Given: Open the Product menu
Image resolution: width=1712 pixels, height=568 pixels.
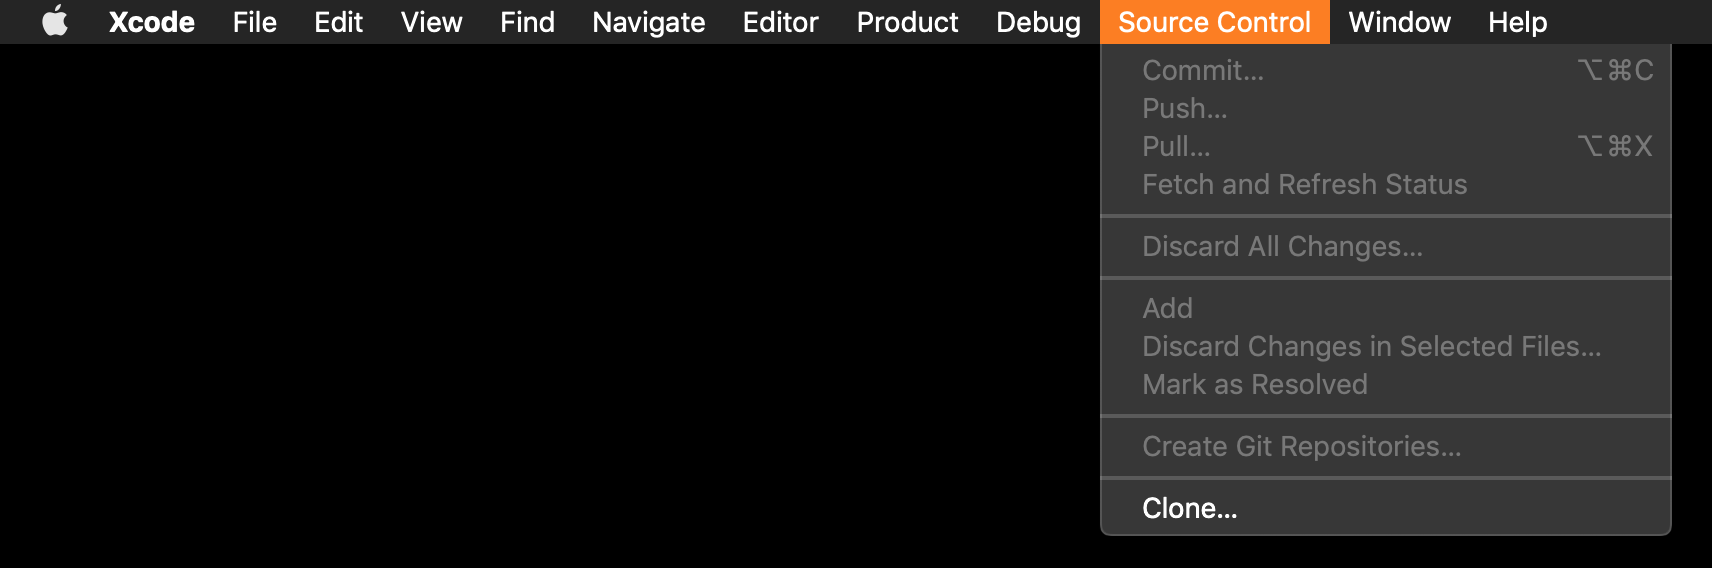Looking at the screenshot, I should click(x=907, y=22).
